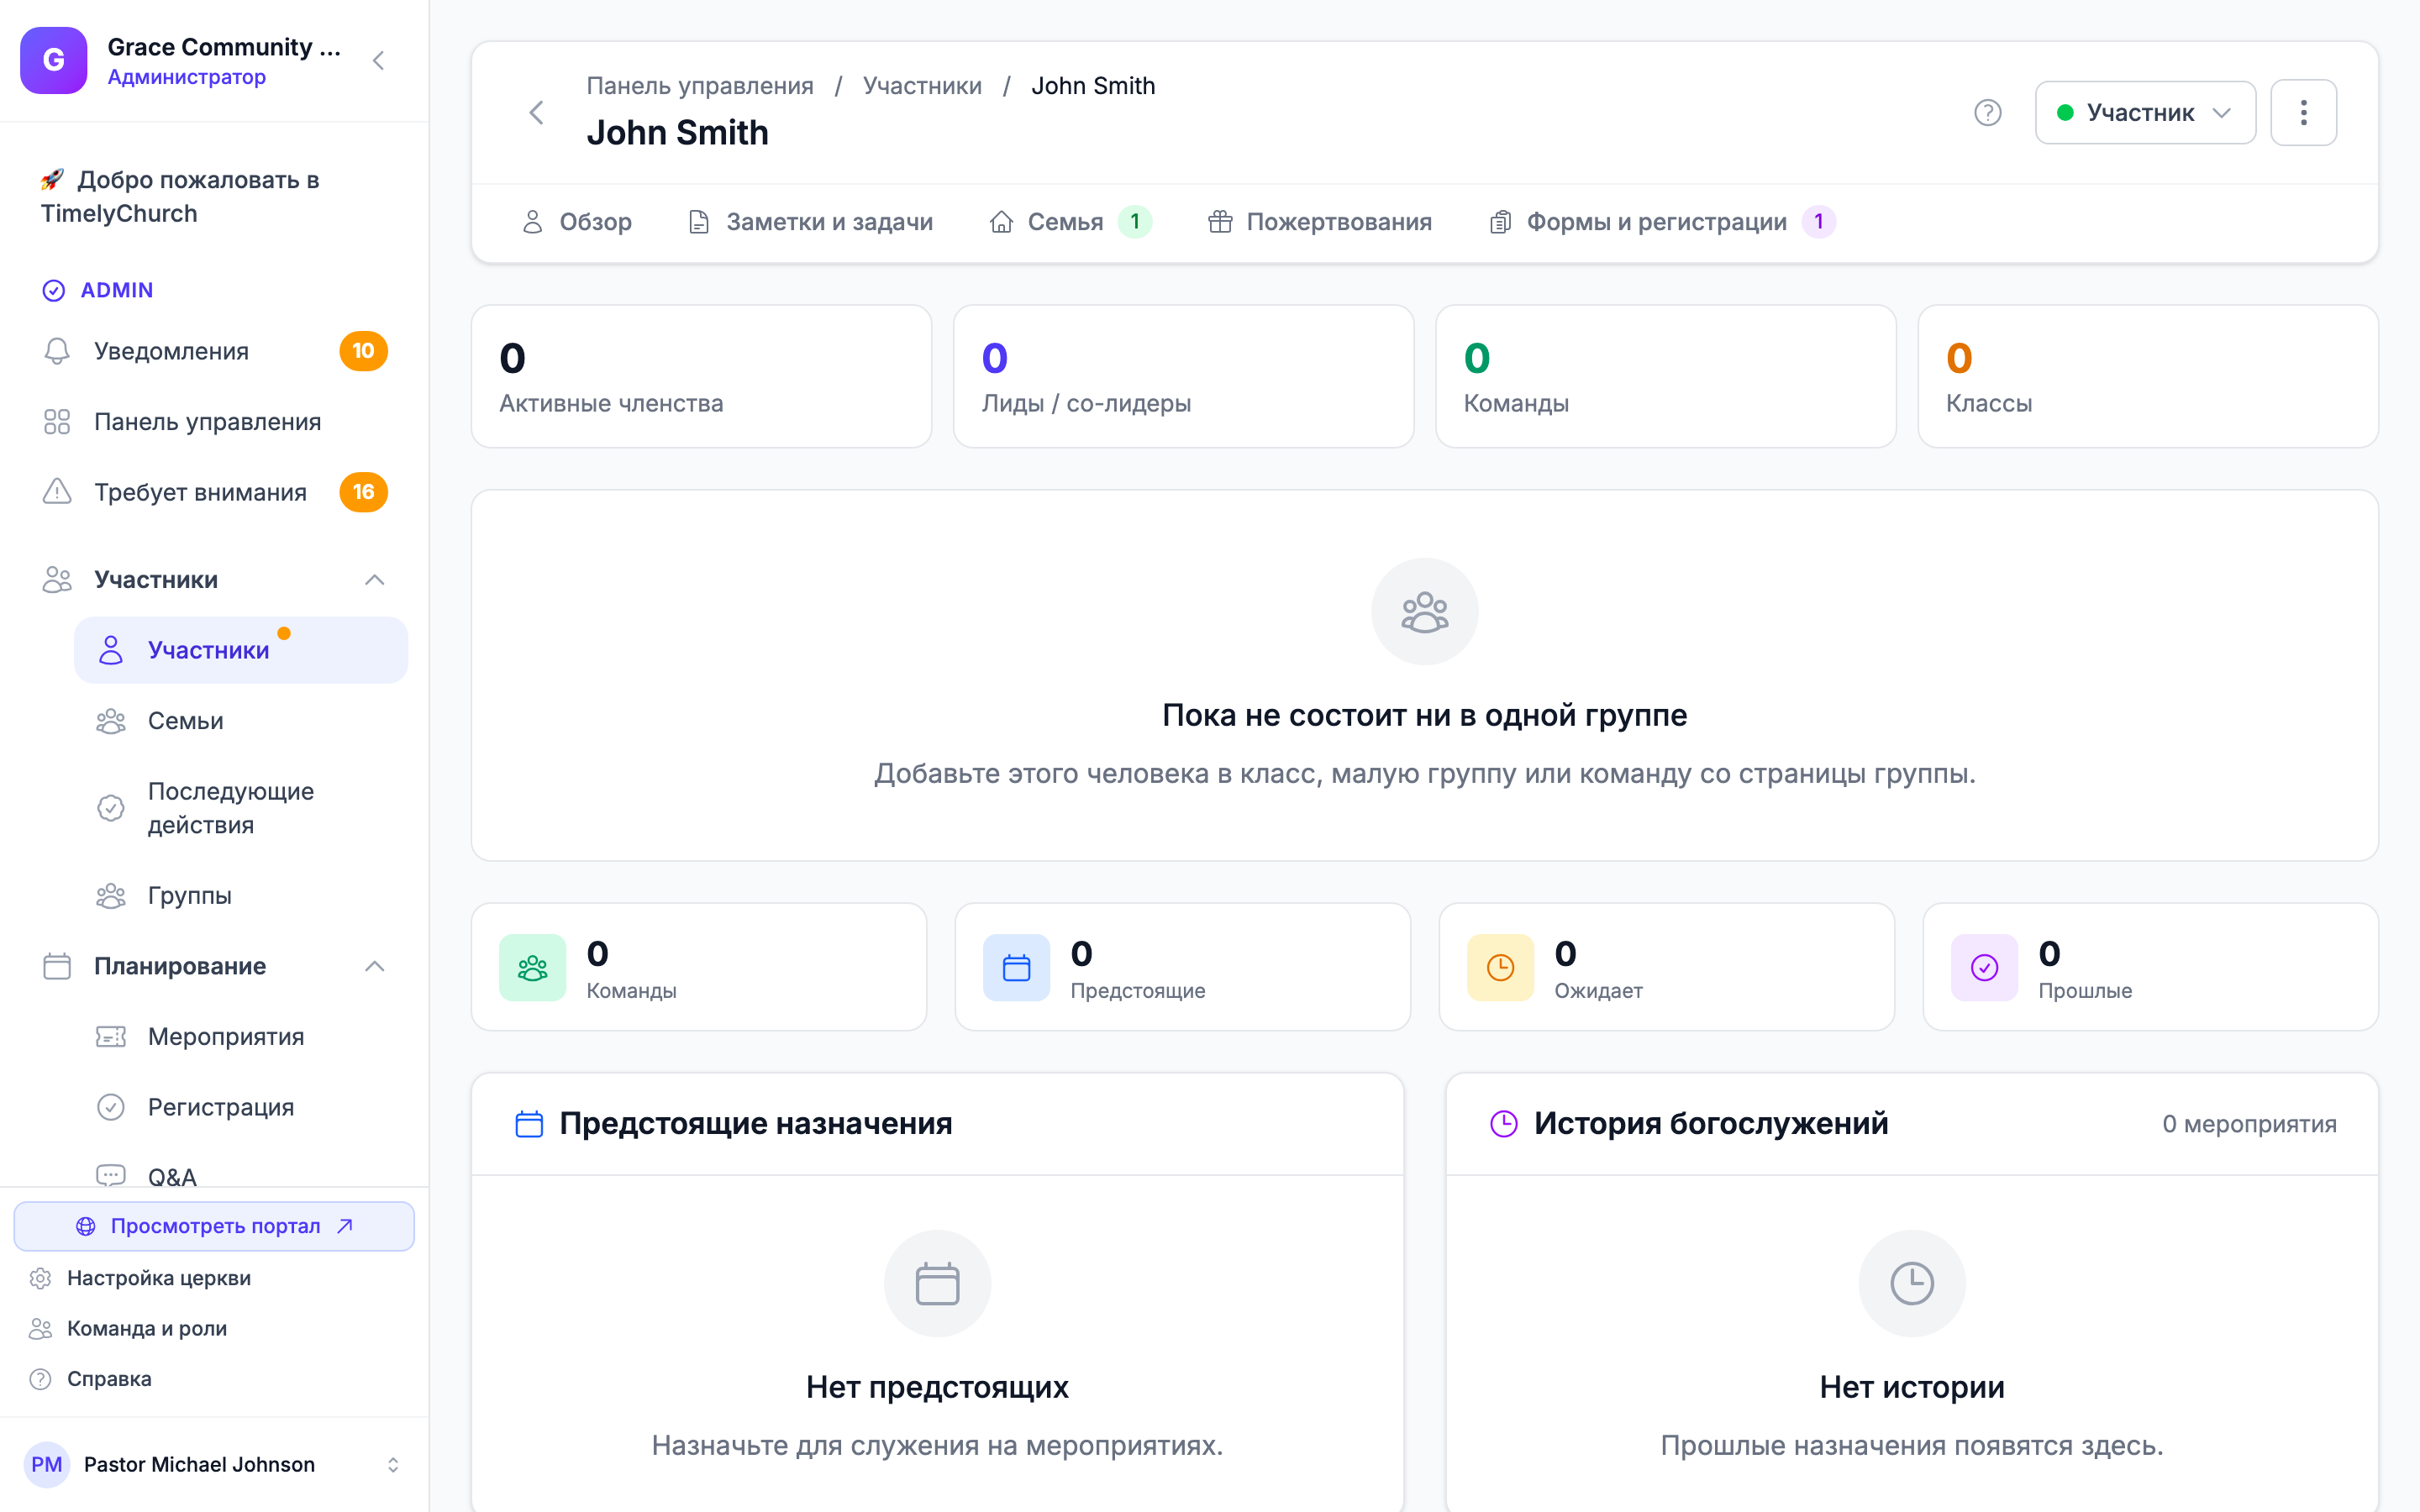Click the Grace Community church logo avatar
The width and height of the screenshot is (2420, 1512).
point(54,60)
